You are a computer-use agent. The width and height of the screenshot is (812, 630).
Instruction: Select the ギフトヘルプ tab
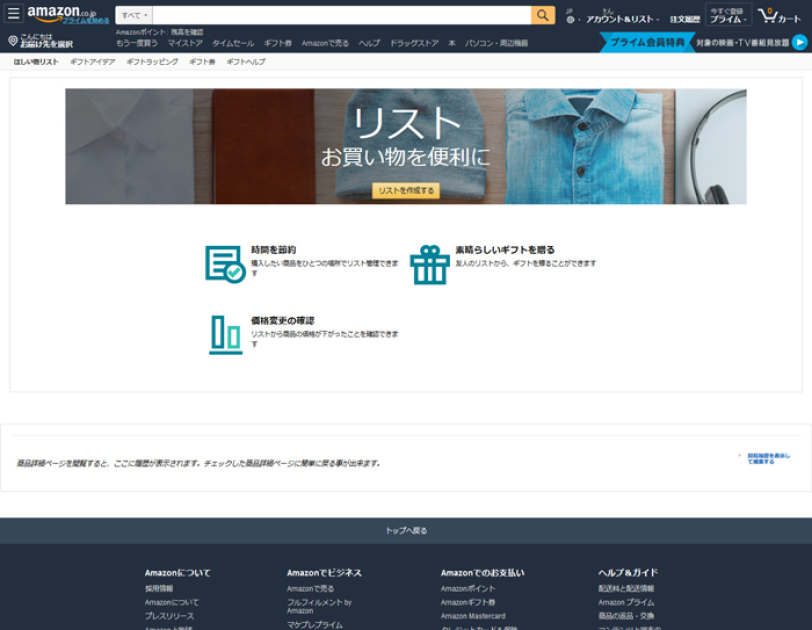[246, 62]
